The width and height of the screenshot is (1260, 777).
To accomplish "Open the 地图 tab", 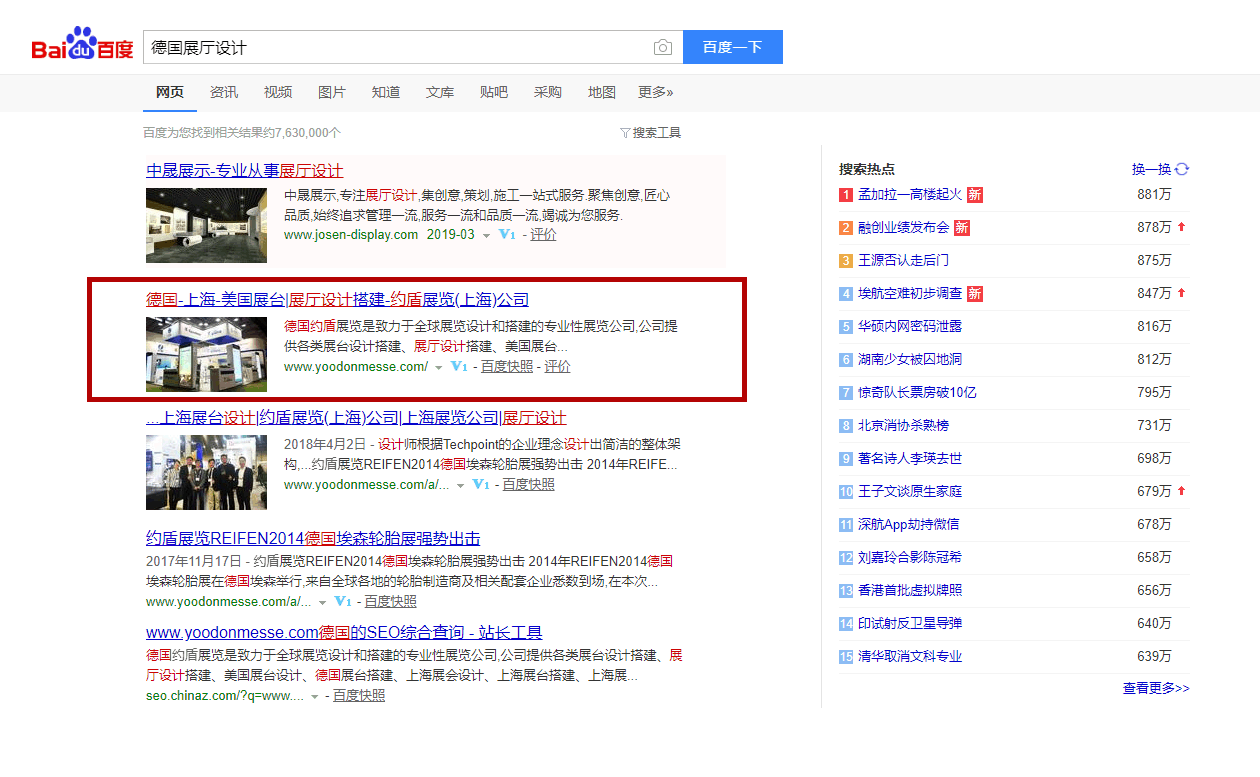I will coord(602,92).
